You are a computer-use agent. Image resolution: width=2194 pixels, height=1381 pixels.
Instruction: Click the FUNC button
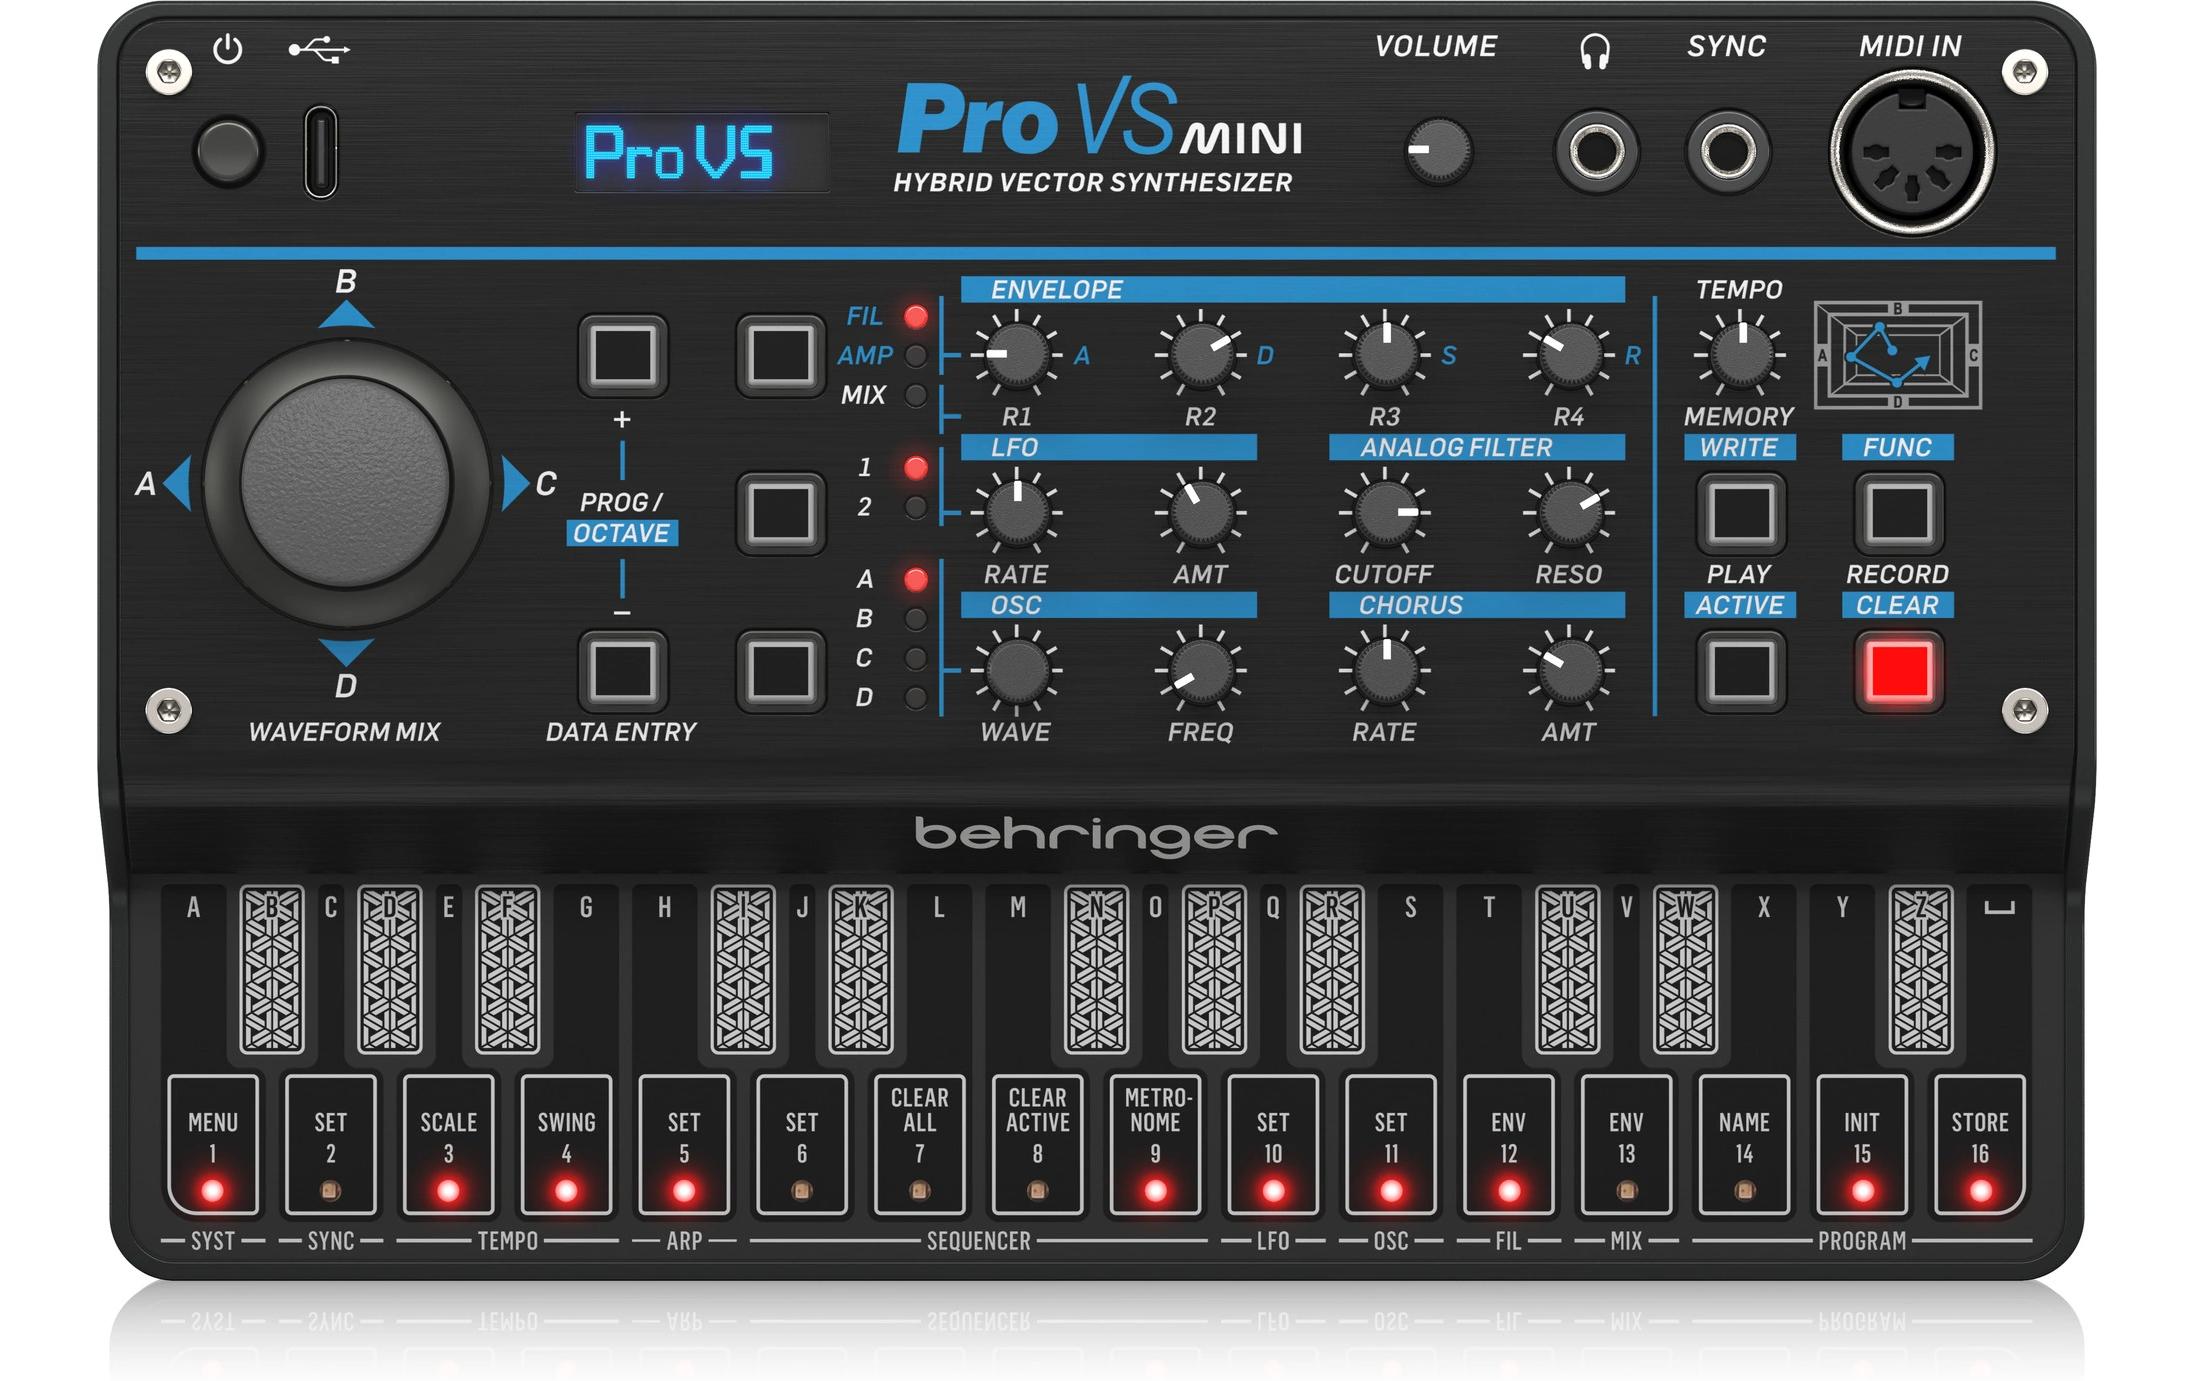[x=1898, y=513]
